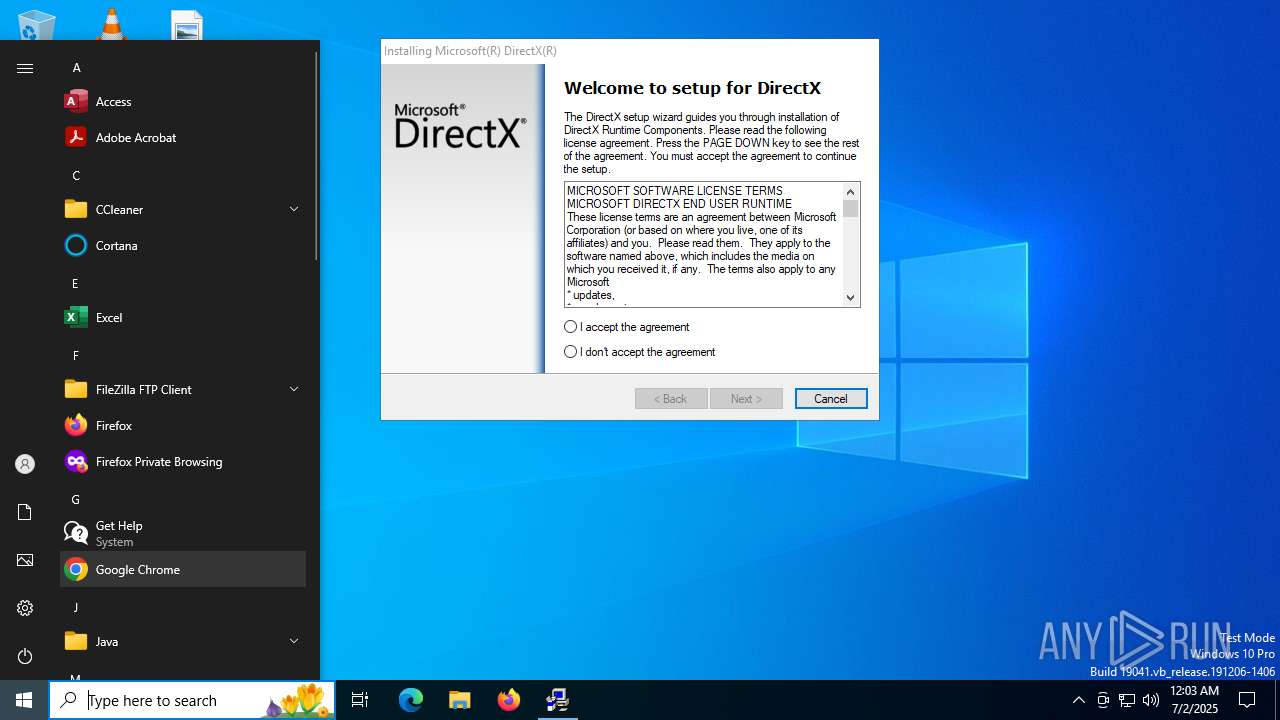
Task: Open the Java folder entry
Action: (x=183, y=641)
